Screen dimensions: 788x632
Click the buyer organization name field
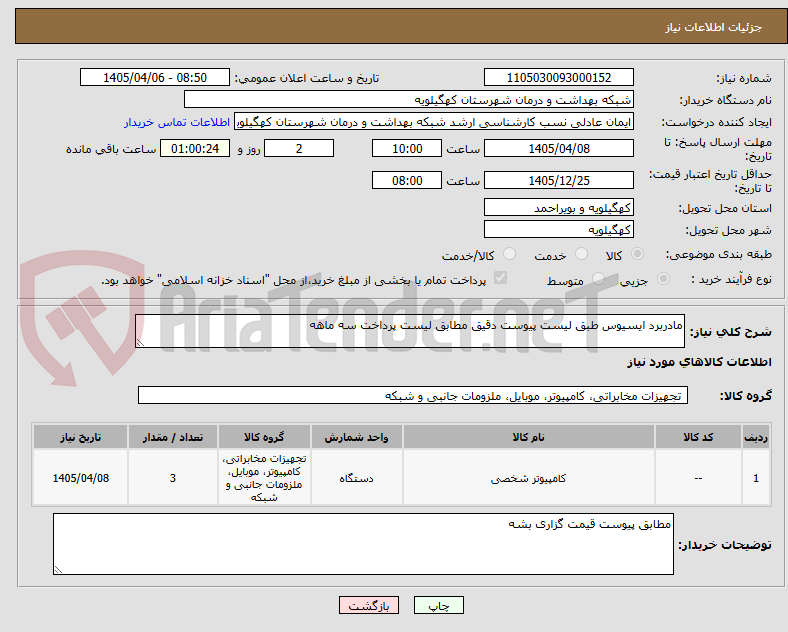[409, 99]
